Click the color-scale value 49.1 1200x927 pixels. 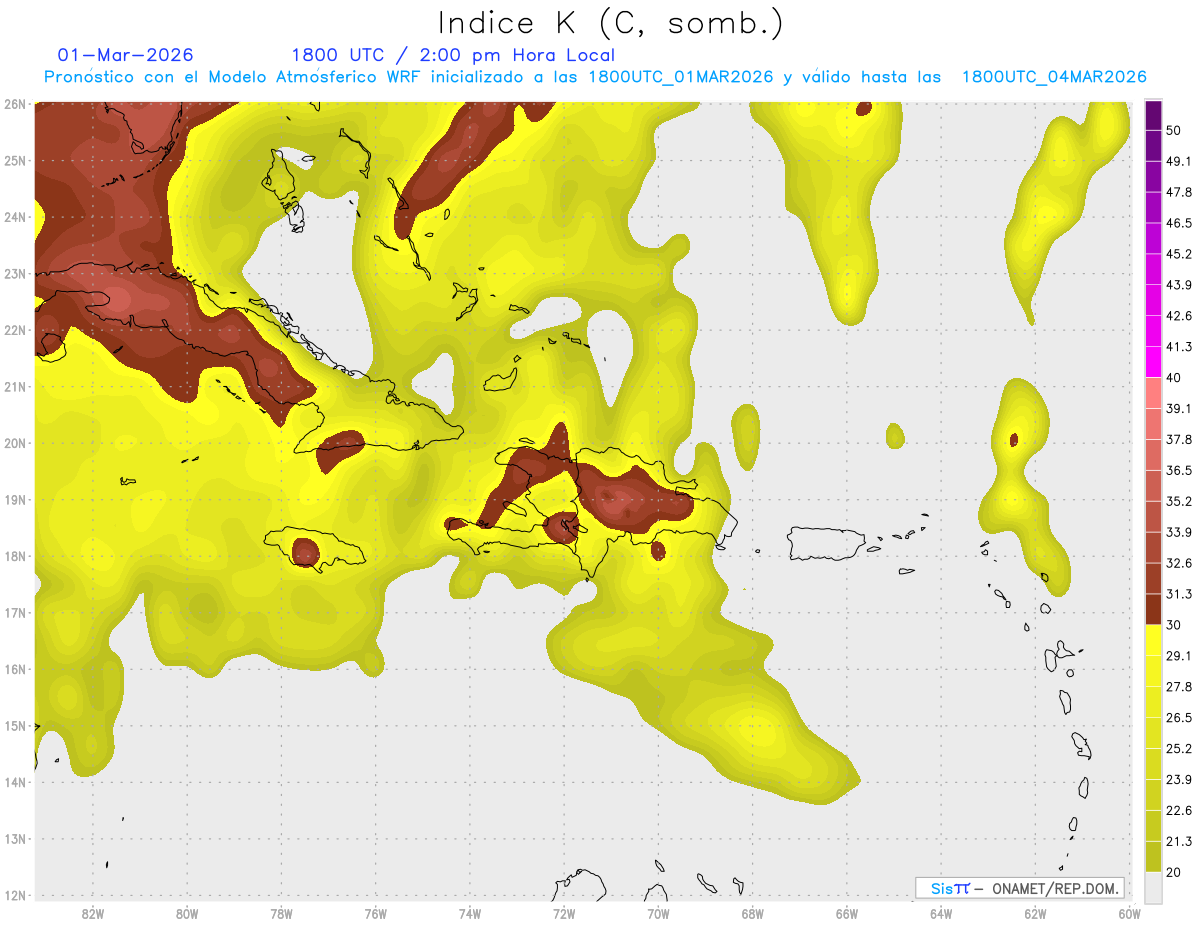coord(1178,161)
